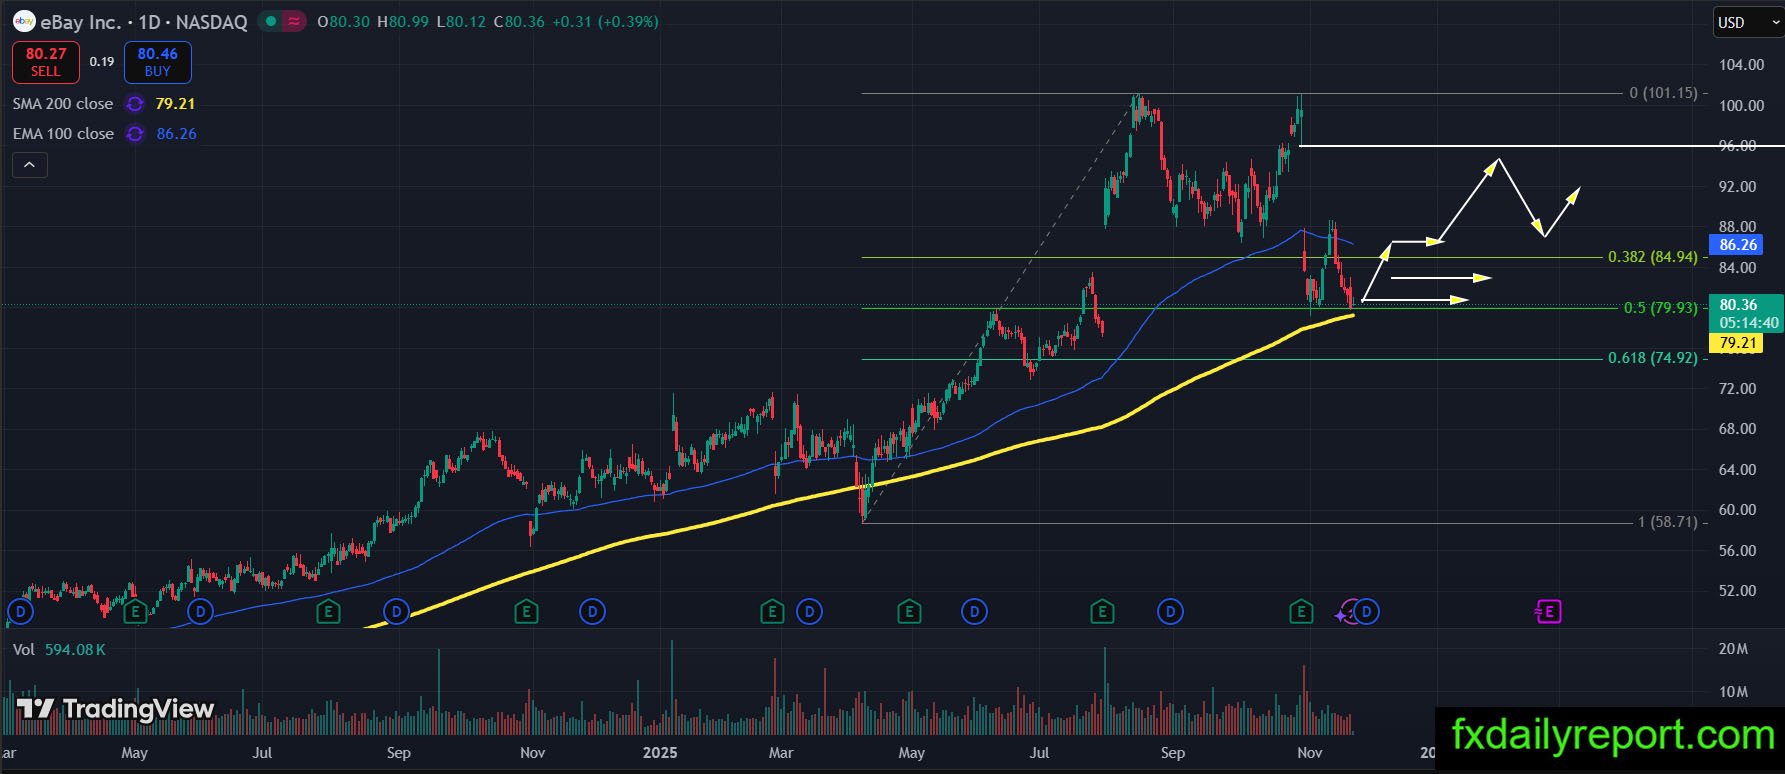1785x774 pixels.
Task: Click the open value O80.30
Action: coord(343,21)
